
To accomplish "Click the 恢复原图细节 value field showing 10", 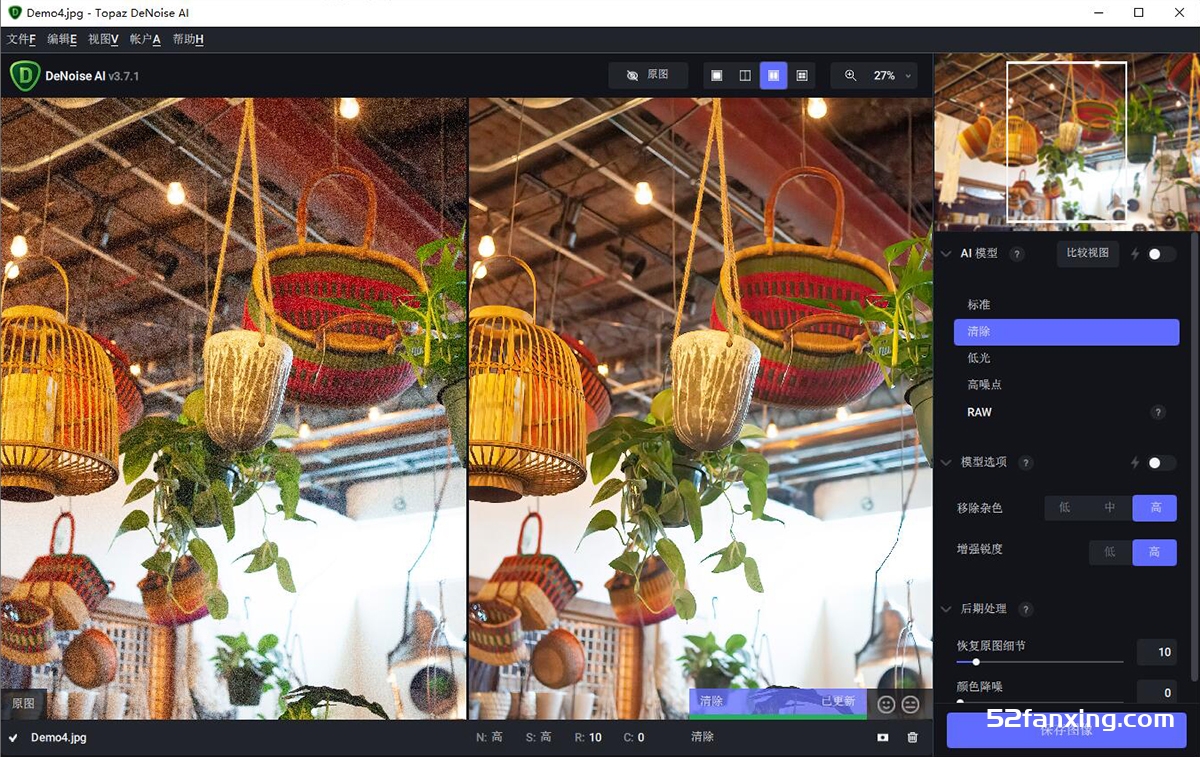I will [x=1157, y=652].
